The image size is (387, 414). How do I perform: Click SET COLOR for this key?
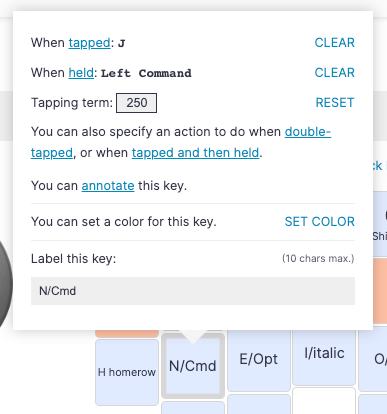click(x=319, y=222)
